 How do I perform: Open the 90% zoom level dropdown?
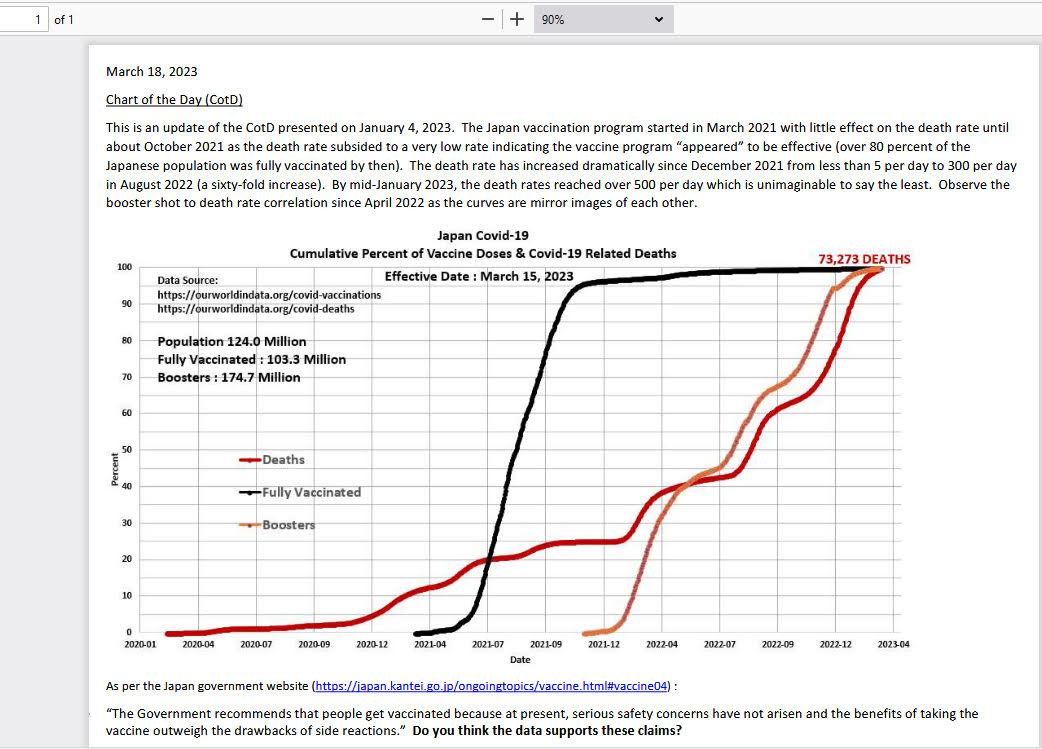pyautogui.click(x=603, y=19)
